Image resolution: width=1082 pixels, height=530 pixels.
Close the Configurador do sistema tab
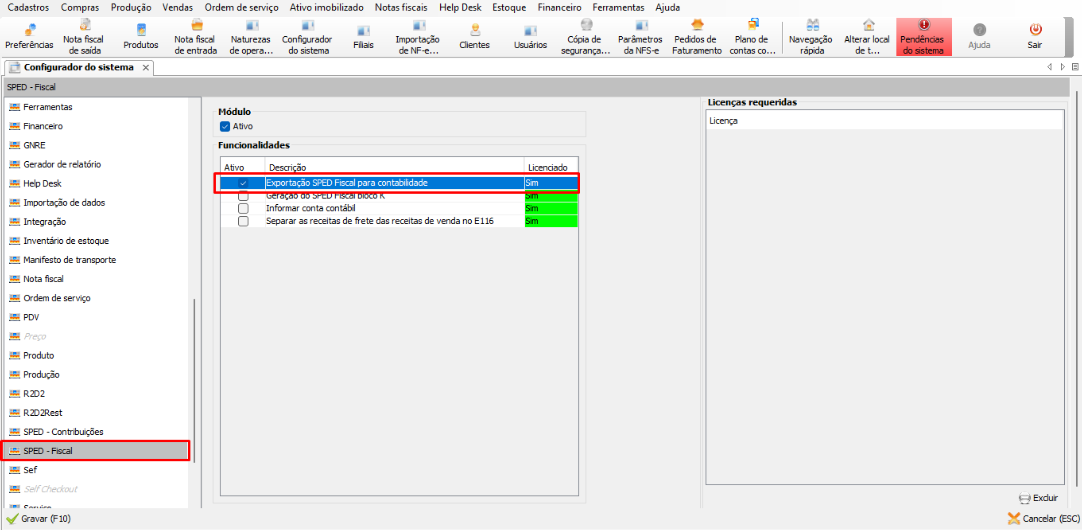tap(146, 68)
